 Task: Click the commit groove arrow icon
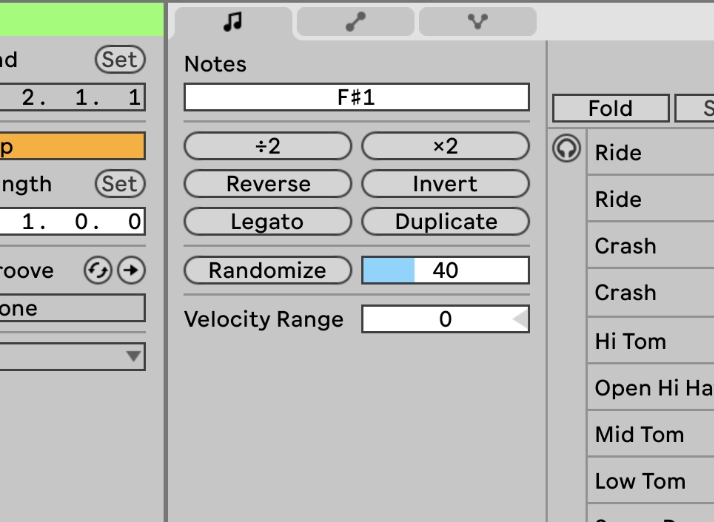click(131, 270)
